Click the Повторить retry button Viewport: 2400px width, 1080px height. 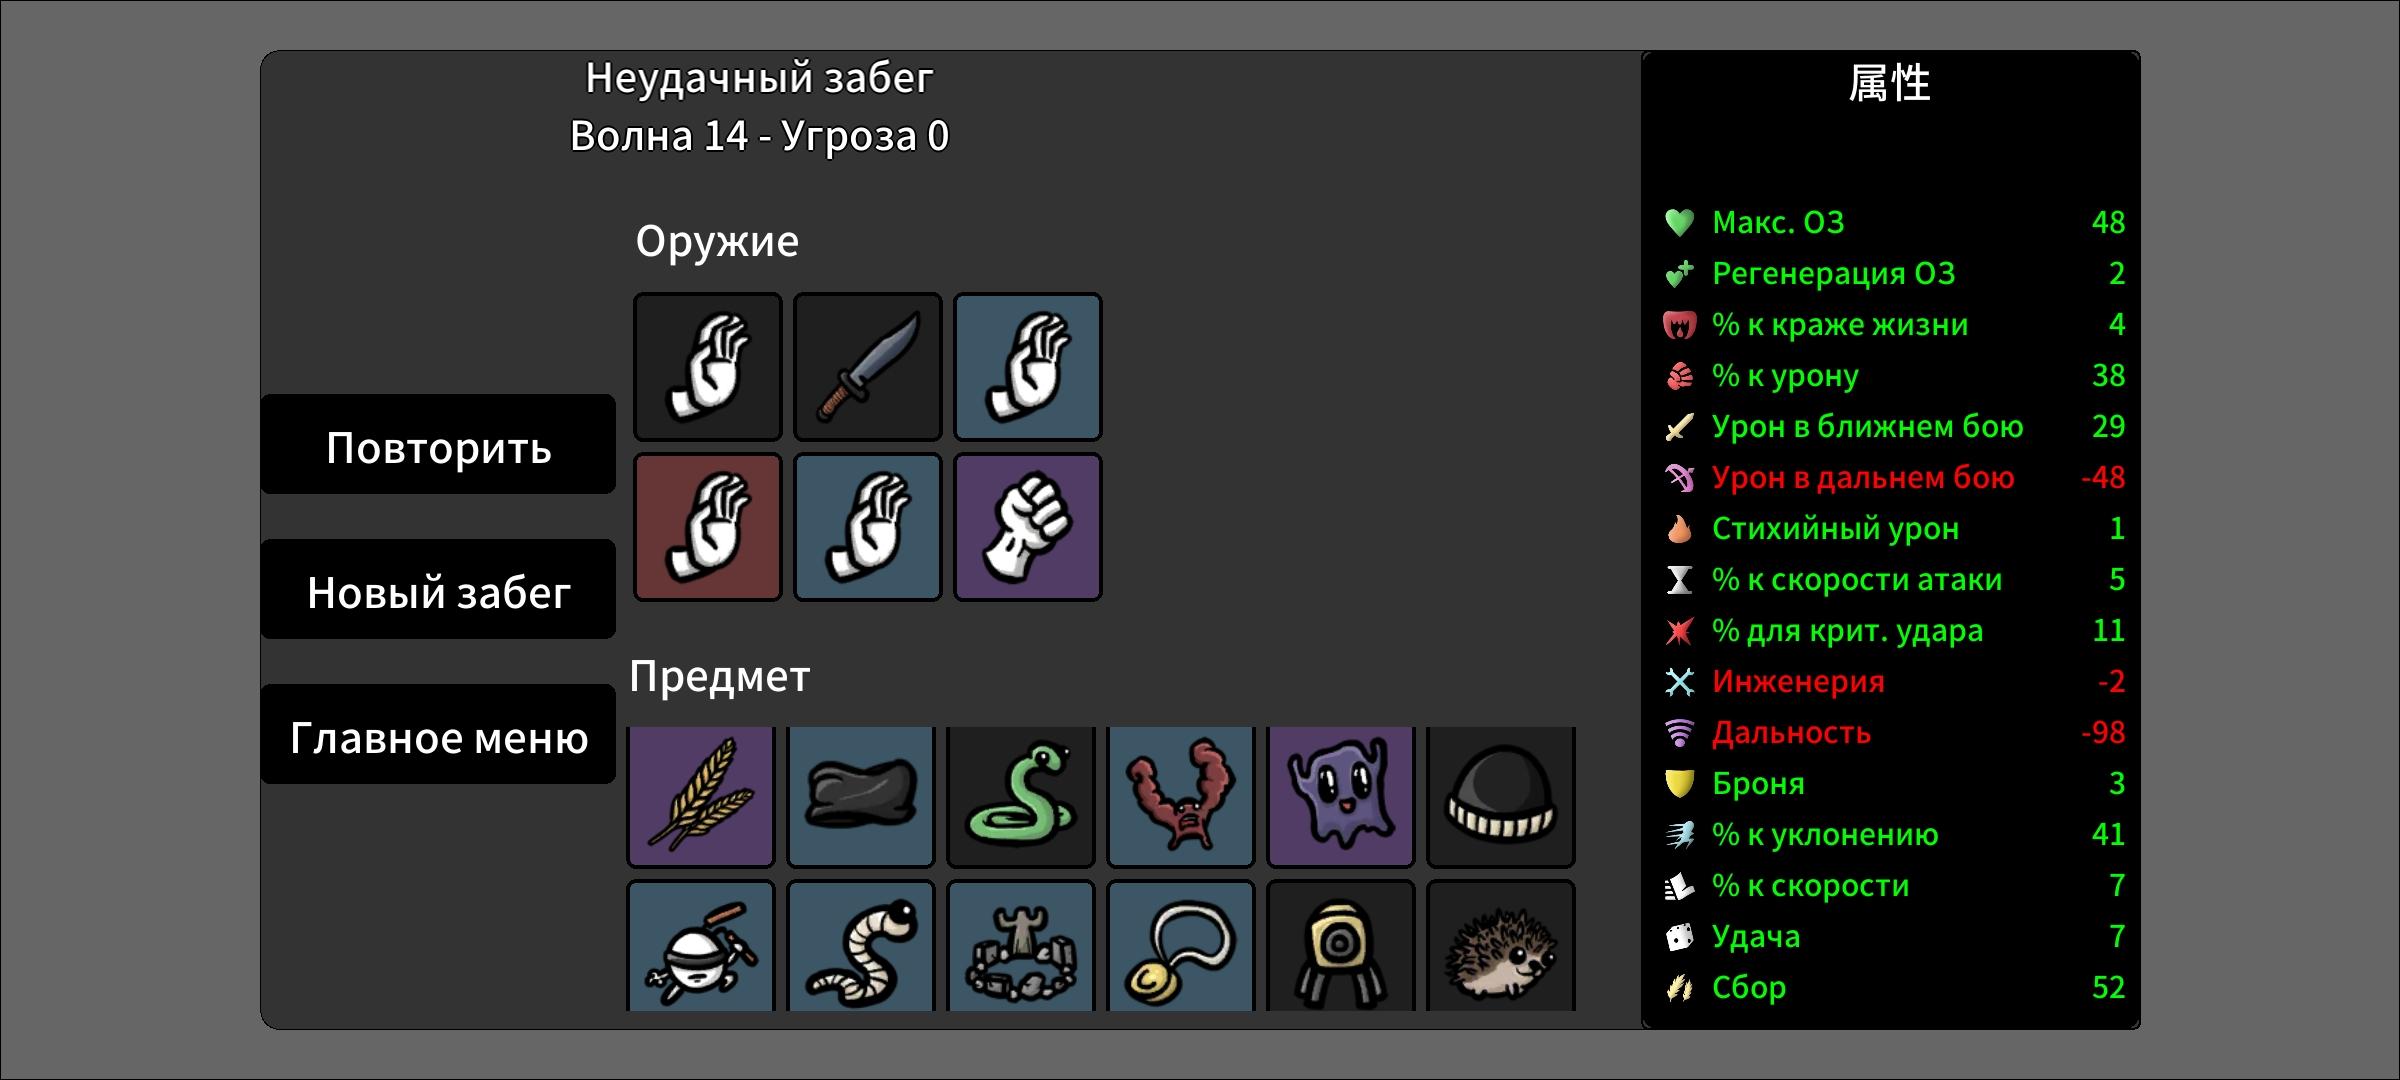[x=438, y=444]
